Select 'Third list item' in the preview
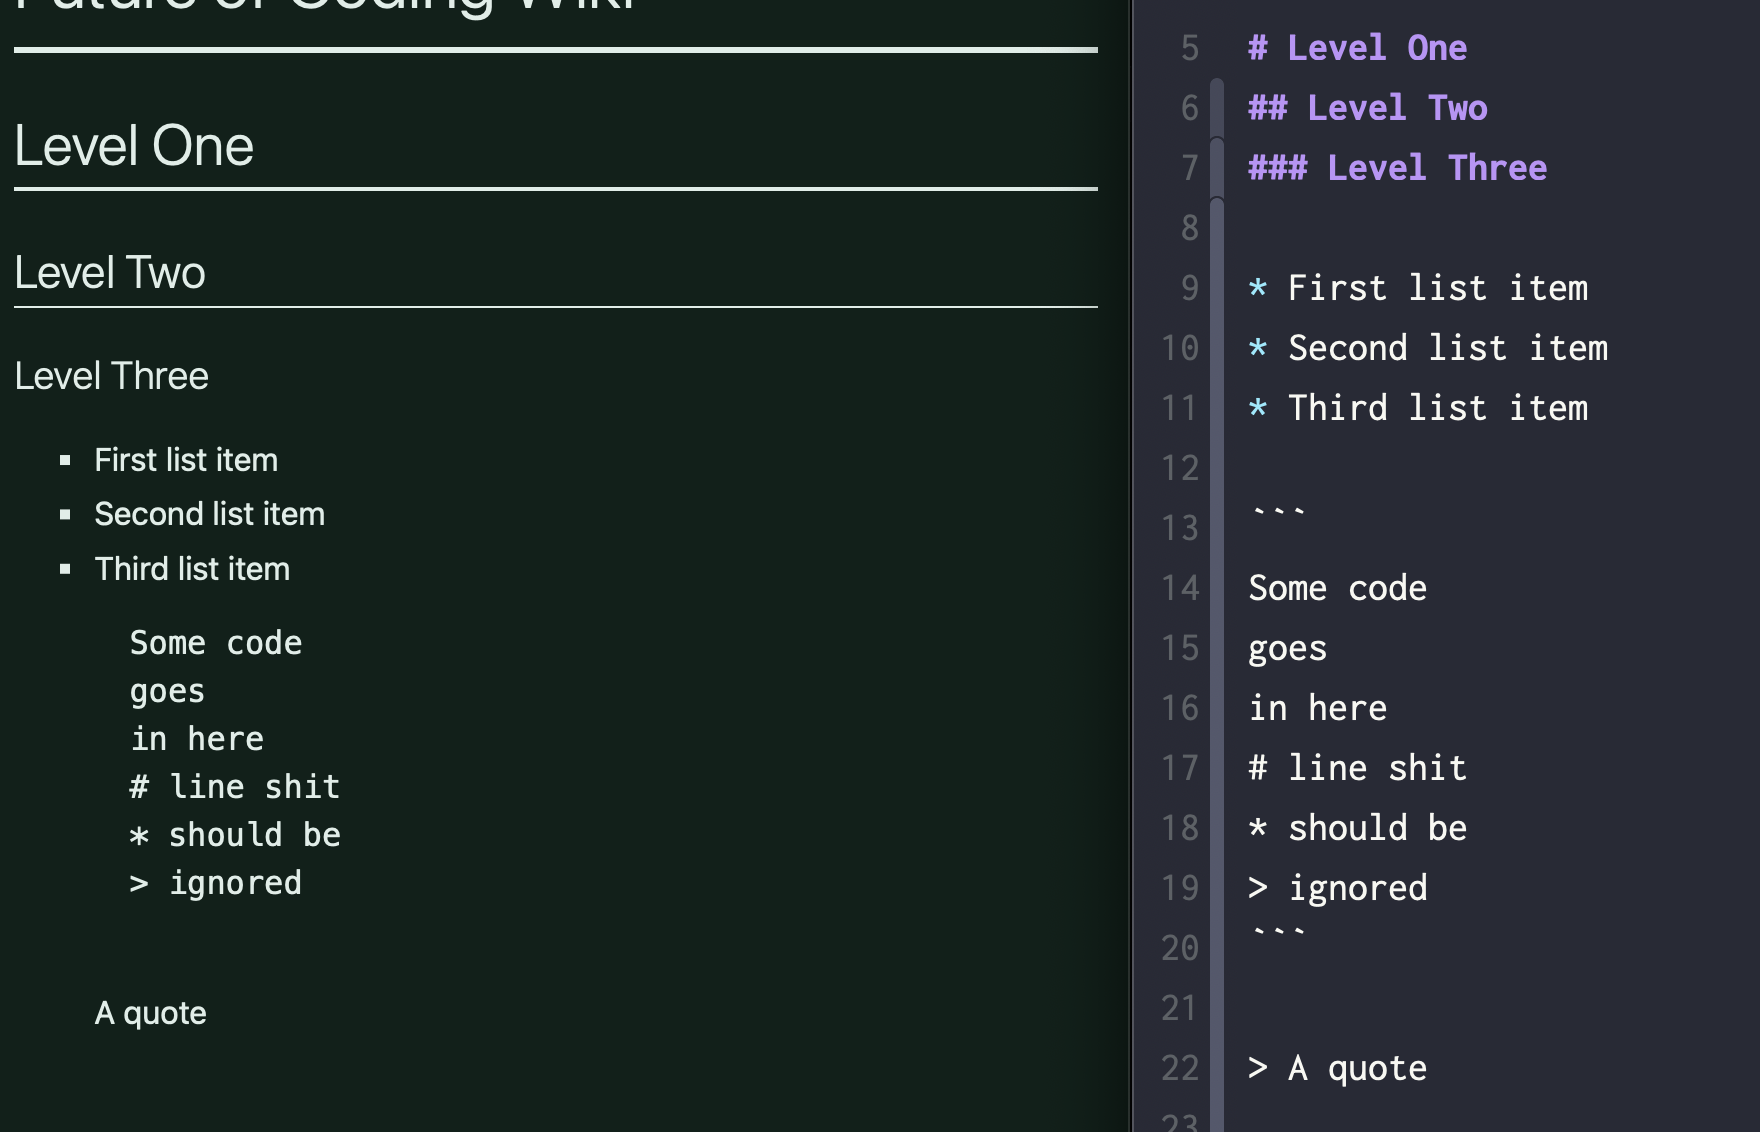This screenshot has width=1760, height=1132. point(192,569)
